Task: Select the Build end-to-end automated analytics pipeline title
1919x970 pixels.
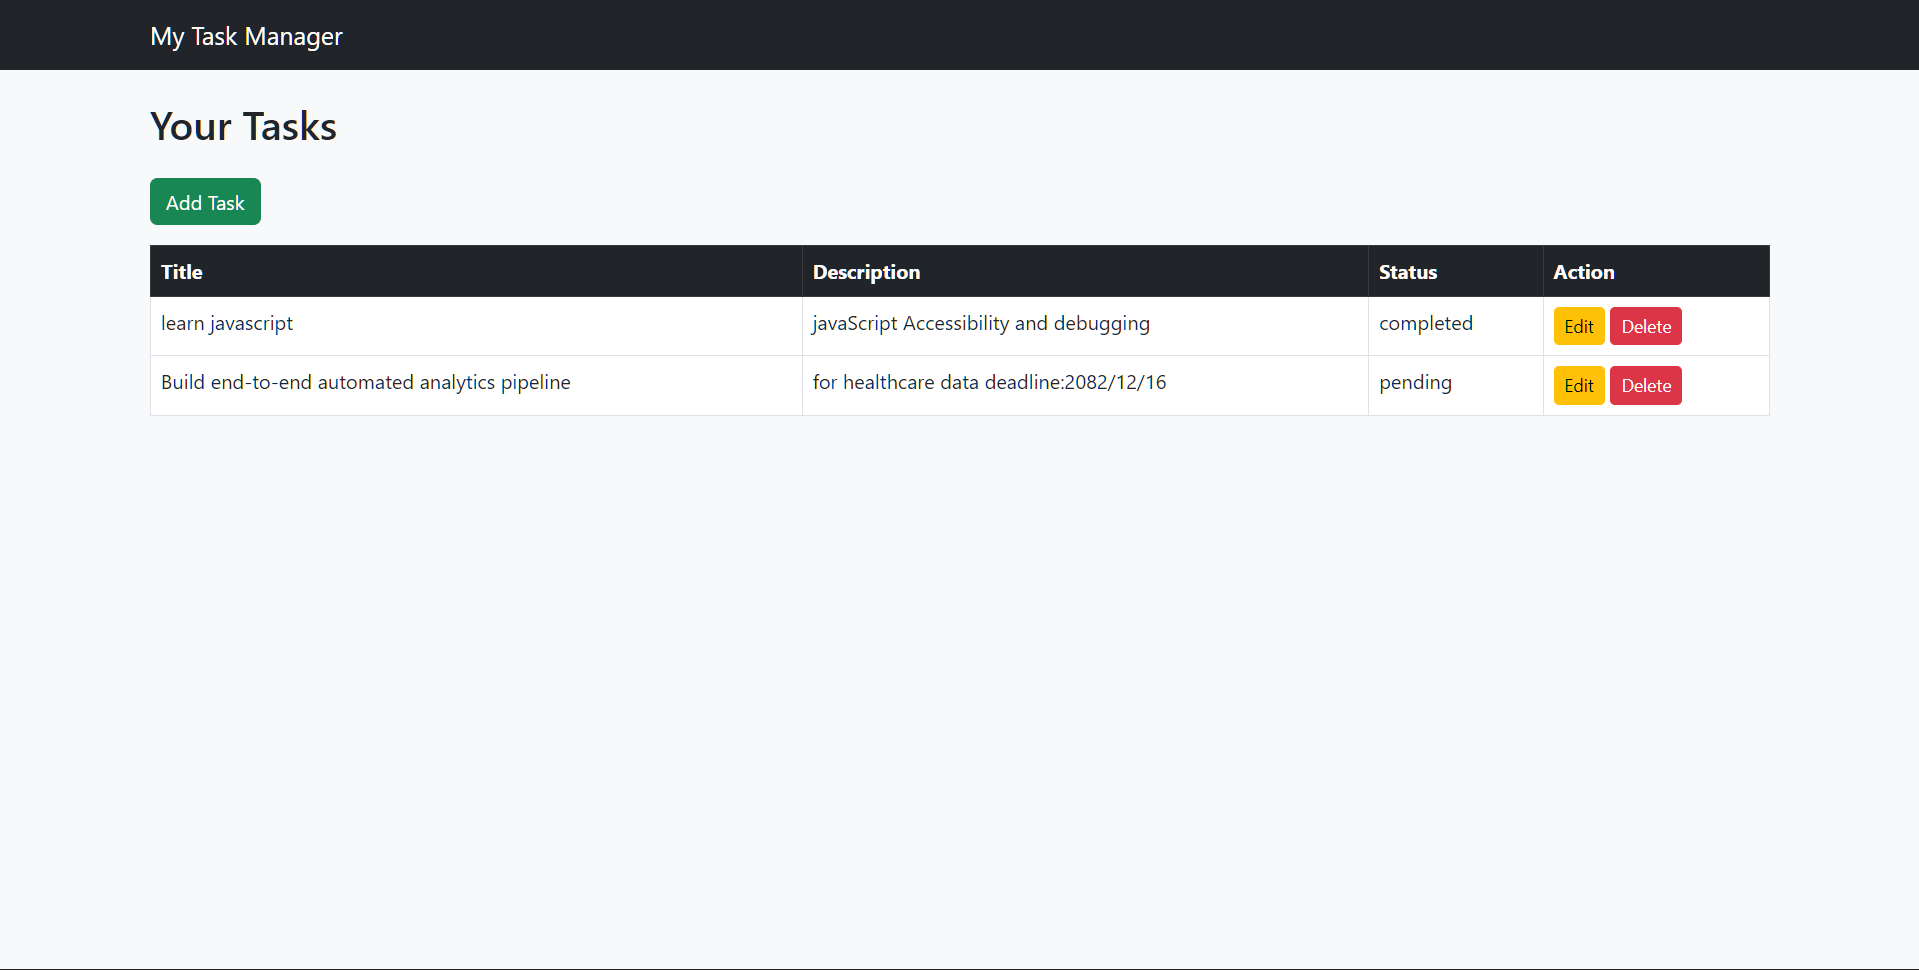Action: 365,383
